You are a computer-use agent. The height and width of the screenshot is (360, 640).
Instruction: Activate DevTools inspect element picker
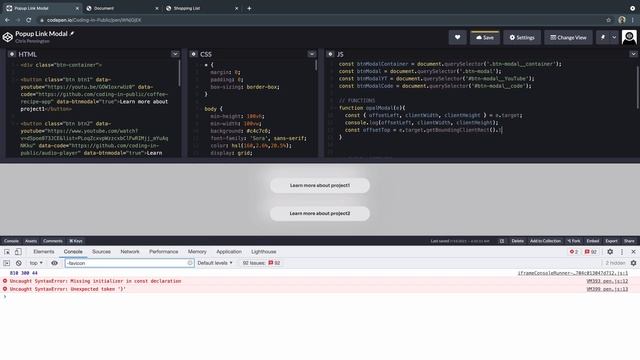point(7,252)
